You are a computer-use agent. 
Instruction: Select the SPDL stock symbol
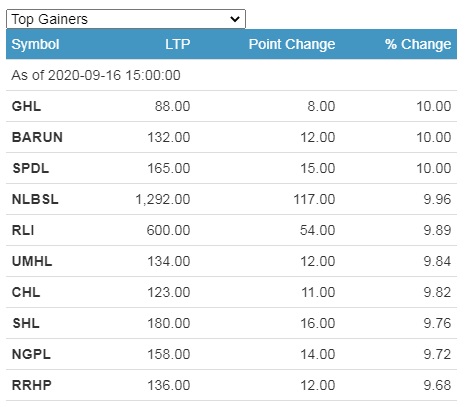pyautogui.click(x=31, y=168)
